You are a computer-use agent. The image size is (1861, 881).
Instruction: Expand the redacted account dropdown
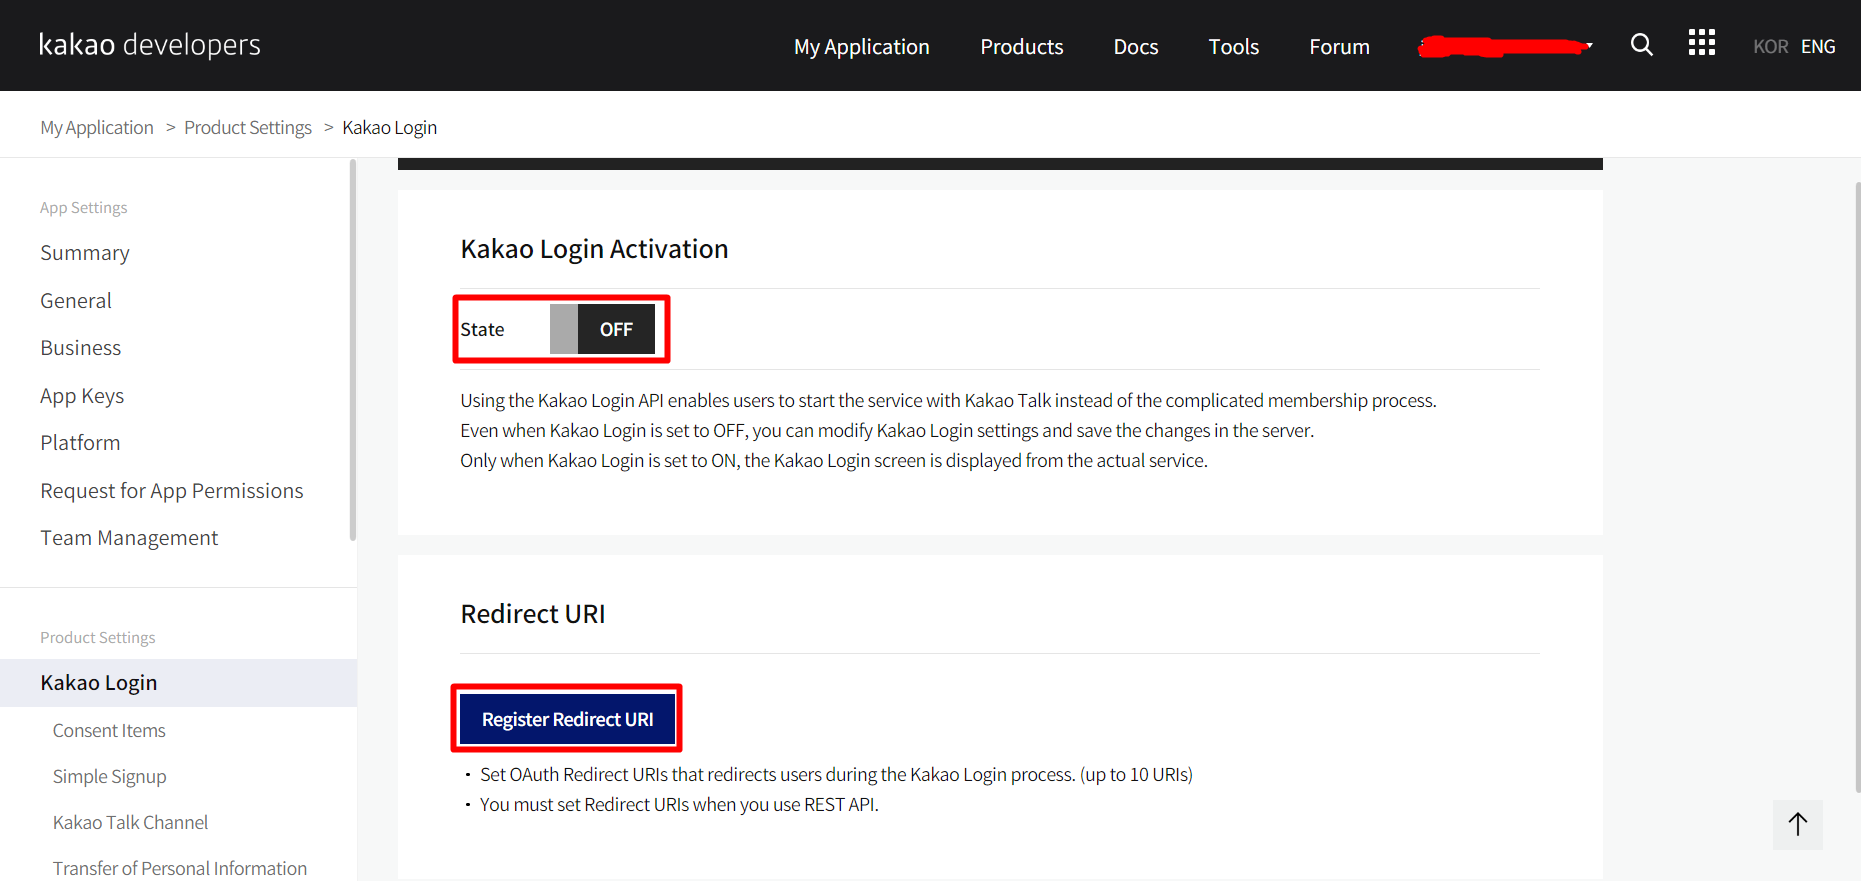pyautogui.click(x=1505, y=46)
